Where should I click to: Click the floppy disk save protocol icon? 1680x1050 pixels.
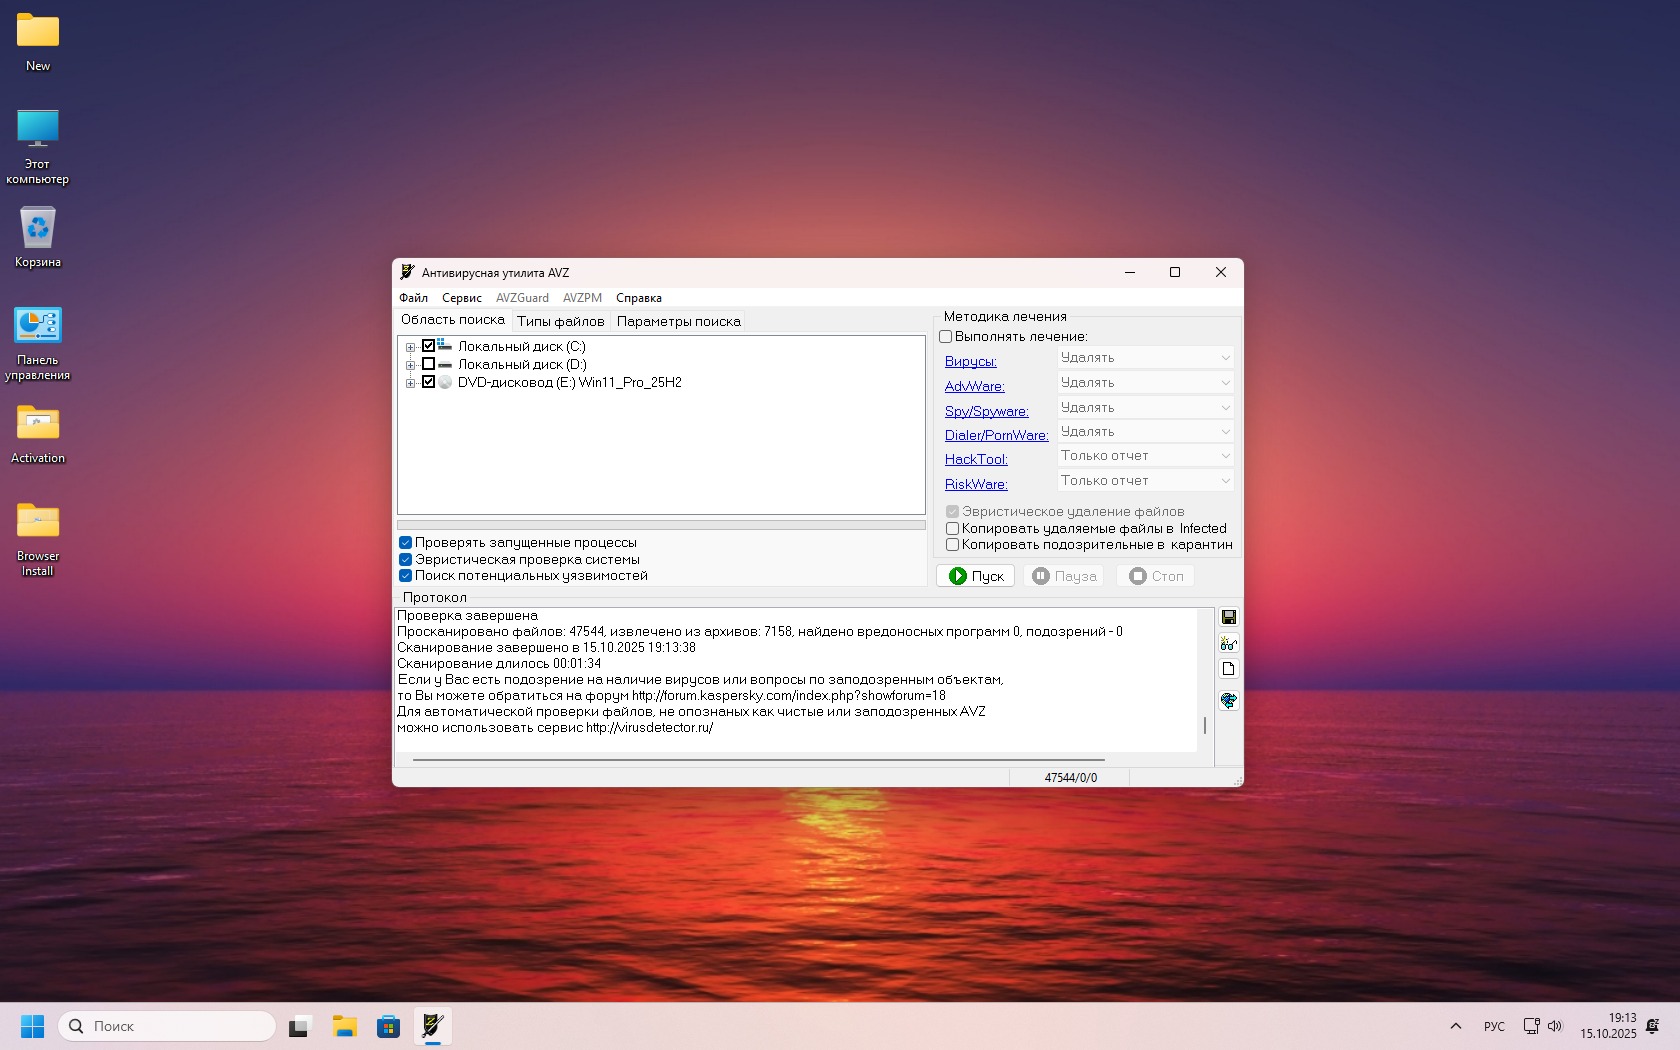coord(1228,618)
